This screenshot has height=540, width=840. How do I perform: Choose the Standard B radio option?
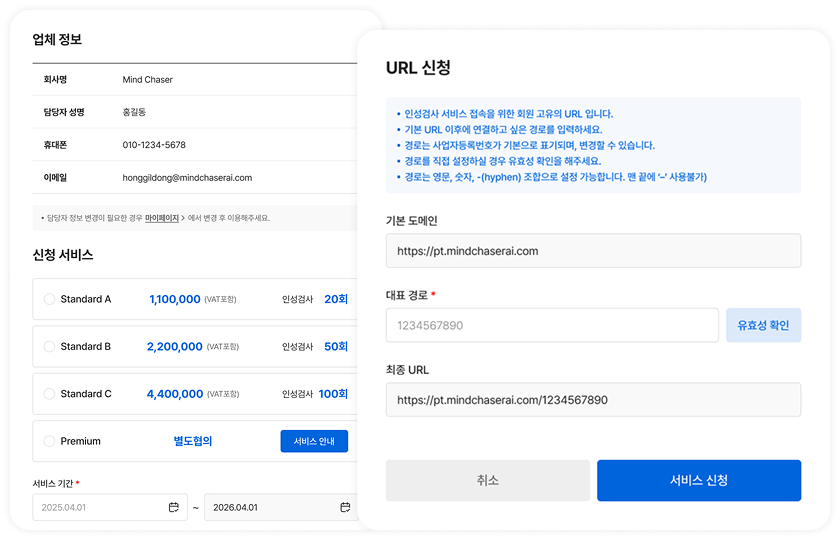[50, 347]
